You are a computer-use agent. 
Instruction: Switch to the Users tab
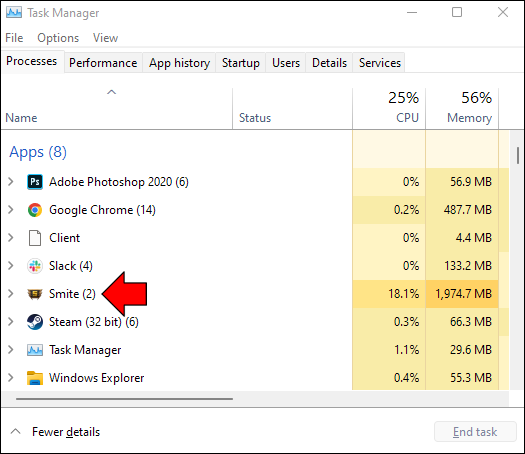pyautogui.click(x=286, y=63)
